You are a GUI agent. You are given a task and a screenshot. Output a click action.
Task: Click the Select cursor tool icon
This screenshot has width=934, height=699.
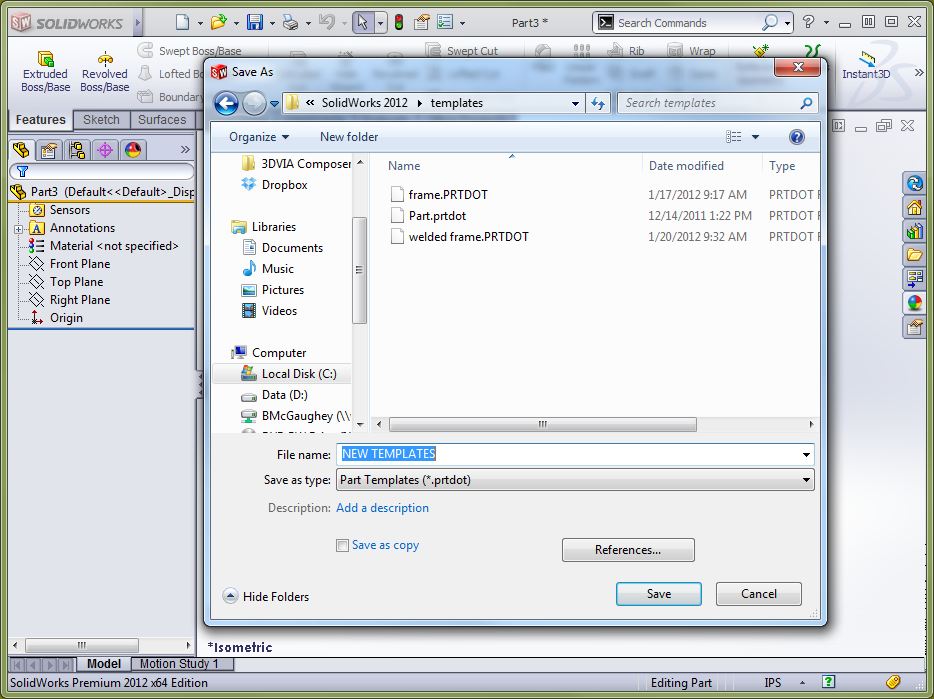point(362,23)
